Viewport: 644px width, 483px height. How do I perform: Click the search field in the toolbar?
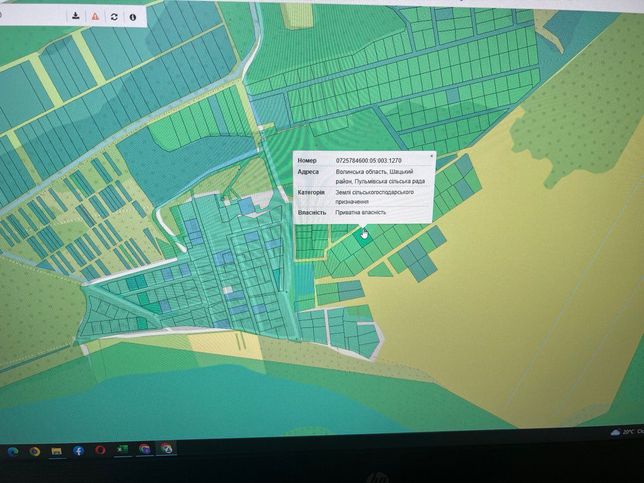[x=33, y=16]
